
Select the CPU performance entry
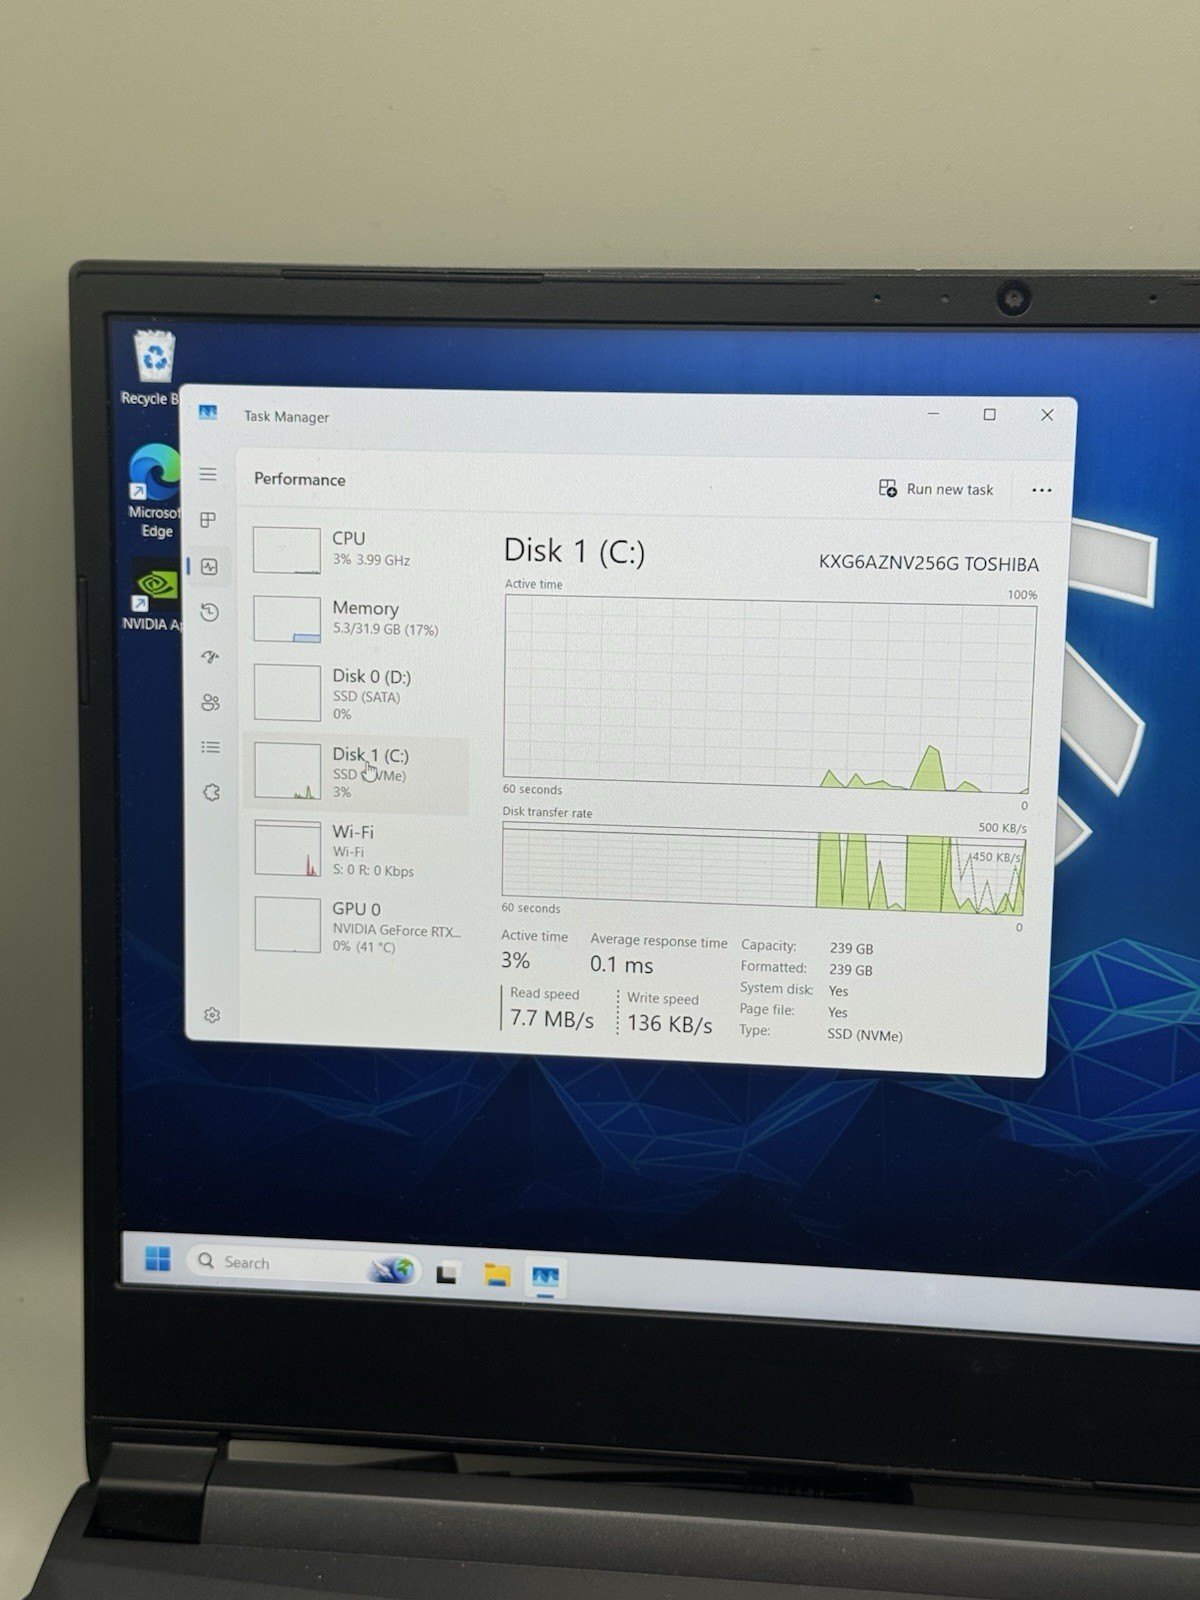(x=357, y=549)
